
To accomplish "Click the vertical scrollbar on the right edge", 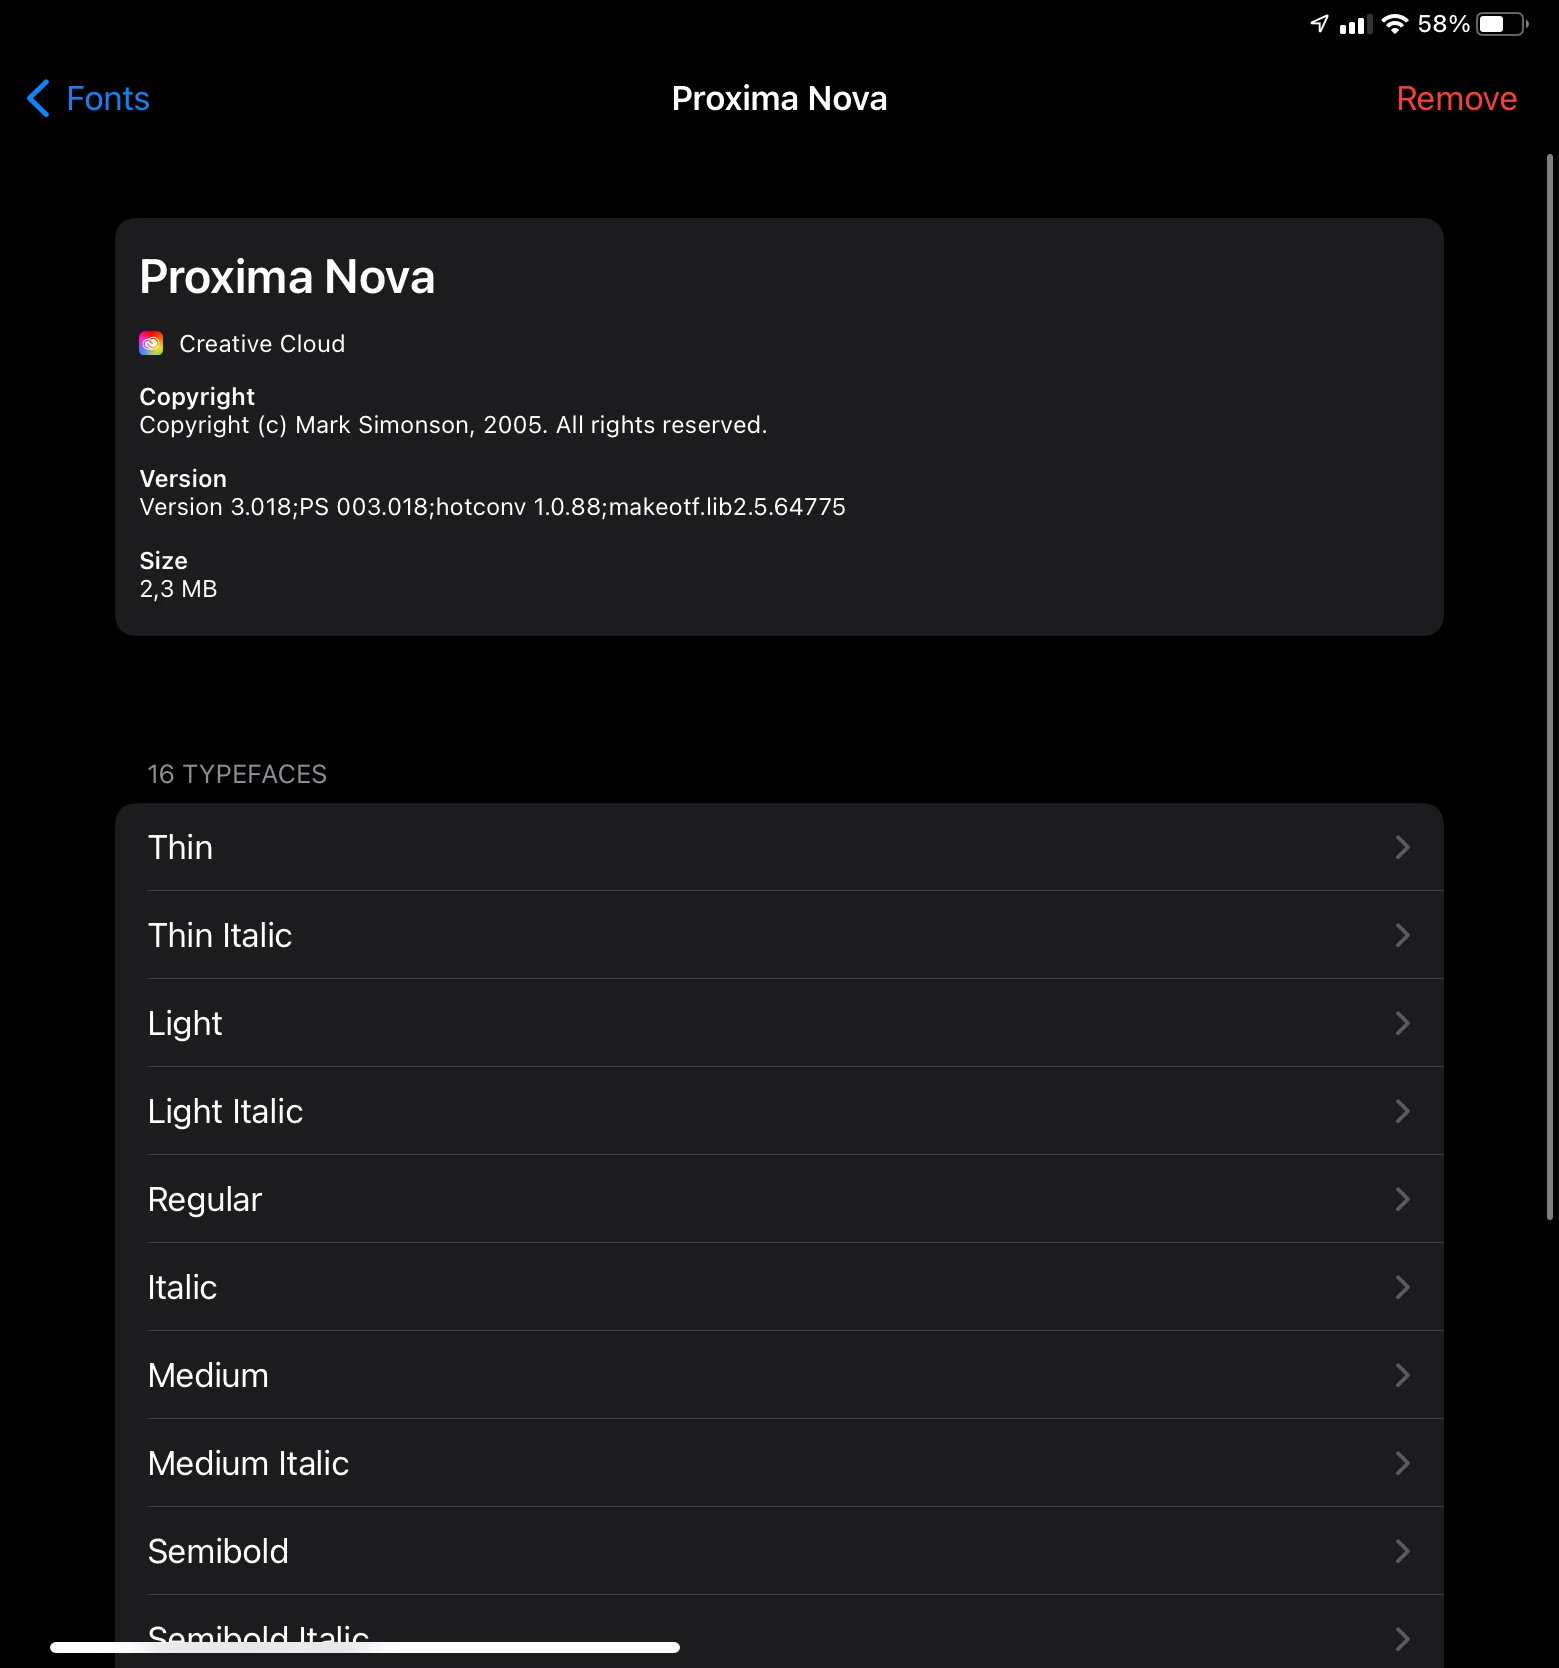I will (1549, 687).
